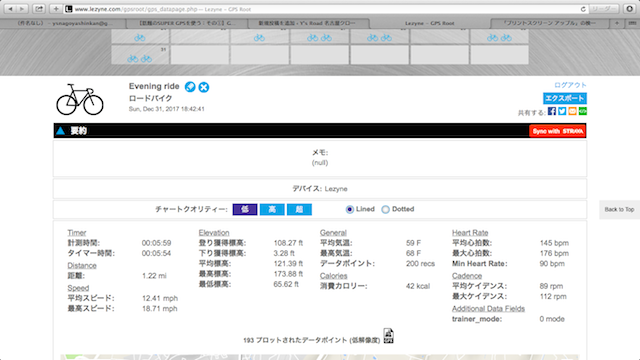Edit the Evening ride title with pencil icon

(190, 87)
